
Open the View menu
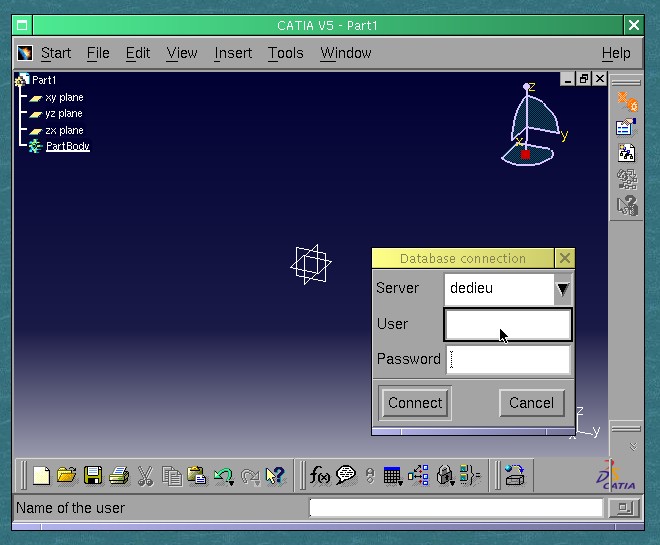pyautogui.click(x=182, y=53)
